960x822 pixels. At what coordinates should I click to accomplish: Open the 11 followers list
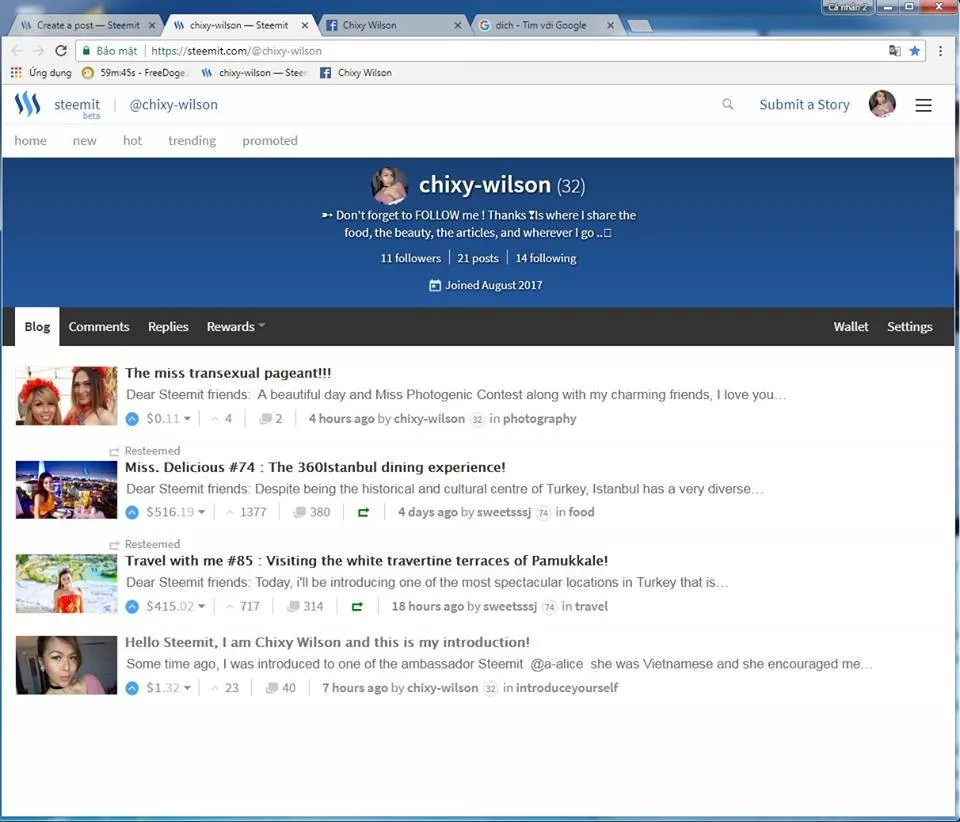(x=410, y=258)
